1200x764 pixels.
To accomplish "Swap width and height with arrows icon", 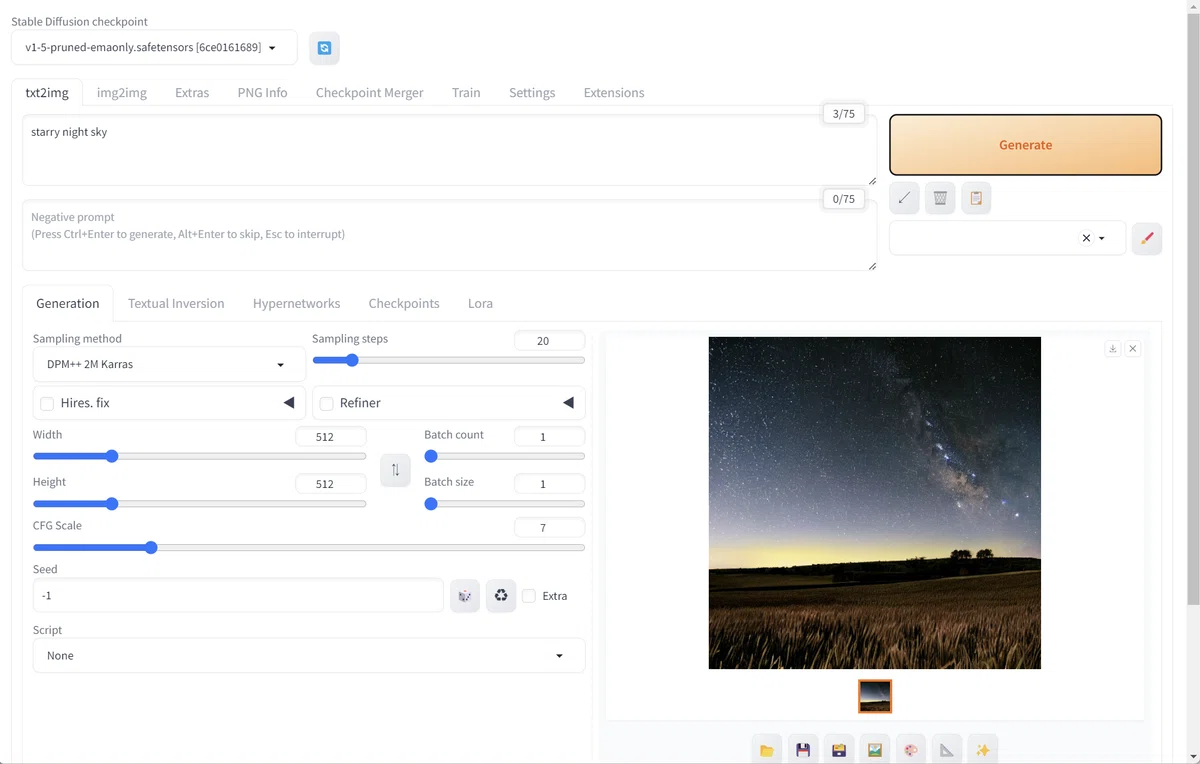I will (x=395, y=470).
